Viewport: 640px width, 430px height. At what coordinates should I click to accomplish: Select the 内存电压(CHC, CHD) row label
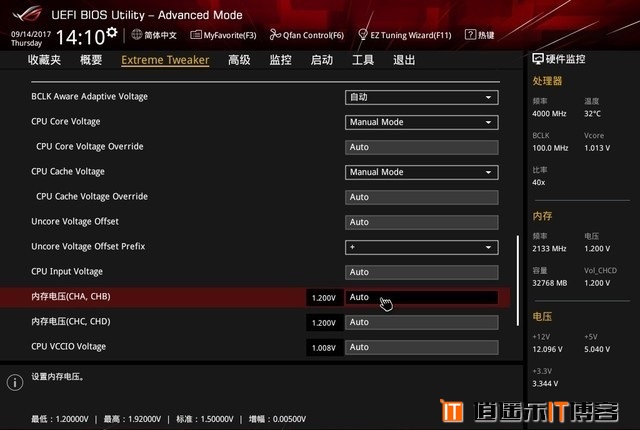71,321
